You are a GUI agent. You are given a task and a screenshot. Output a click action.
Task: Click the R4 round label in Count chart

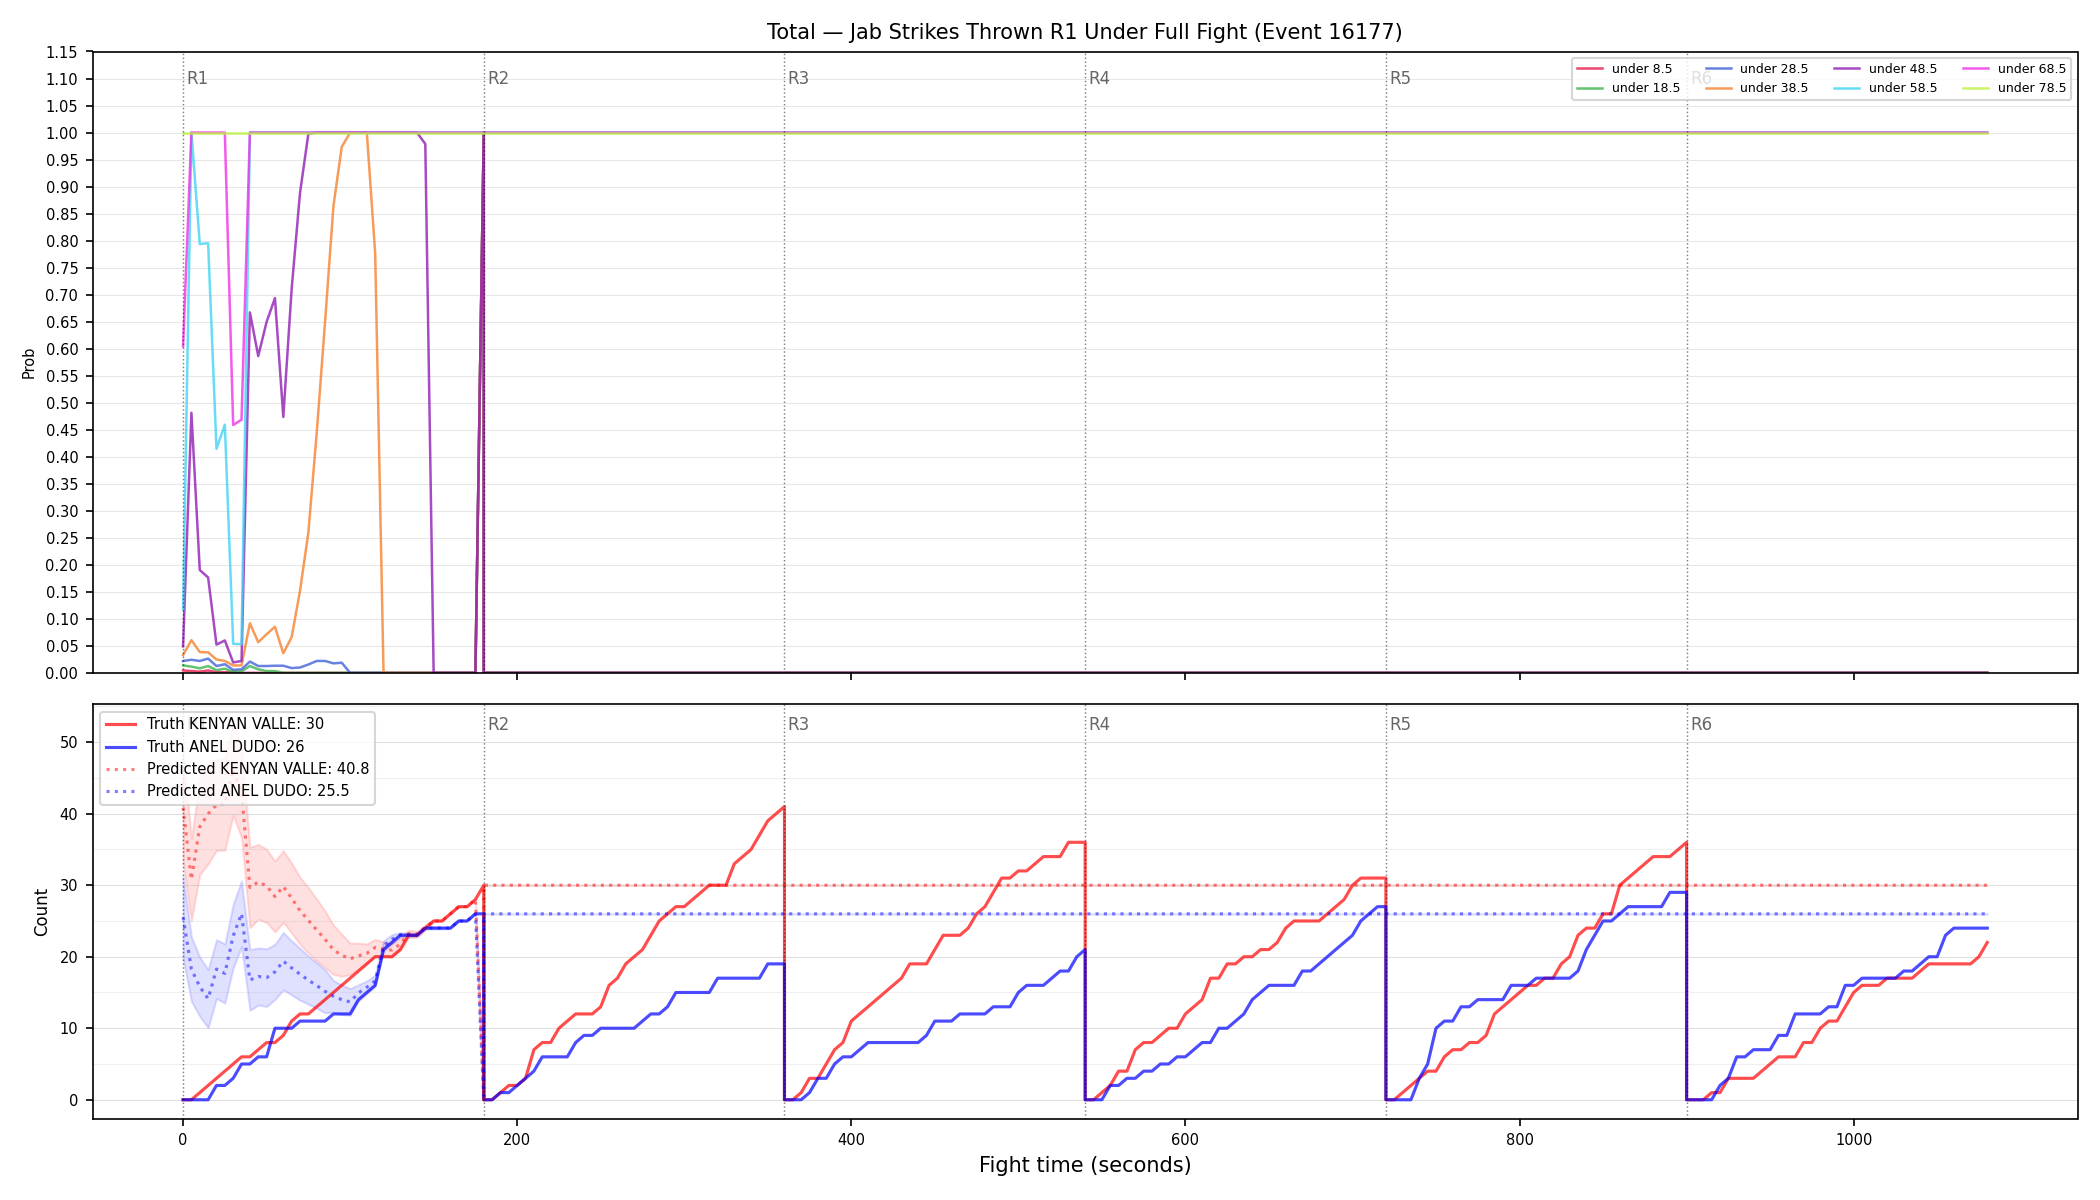1099,724
